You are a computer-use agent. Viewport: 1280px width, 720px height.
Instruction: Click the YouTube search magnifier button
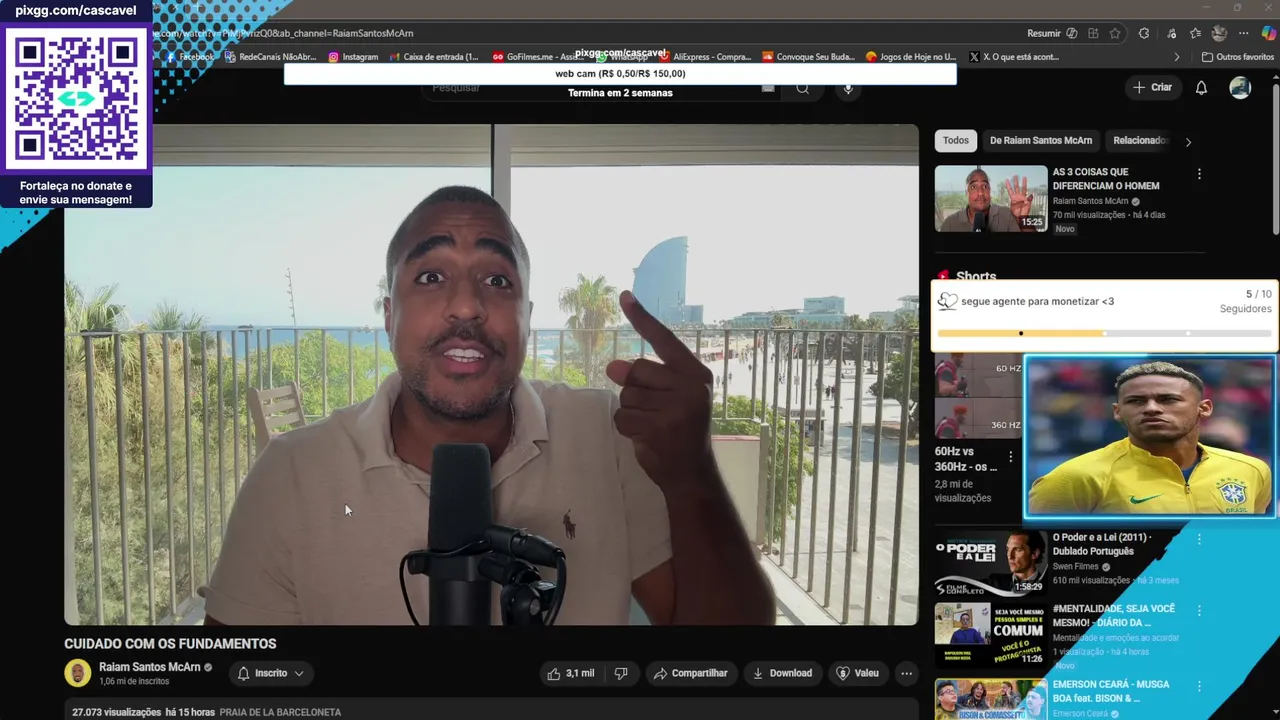802,88
